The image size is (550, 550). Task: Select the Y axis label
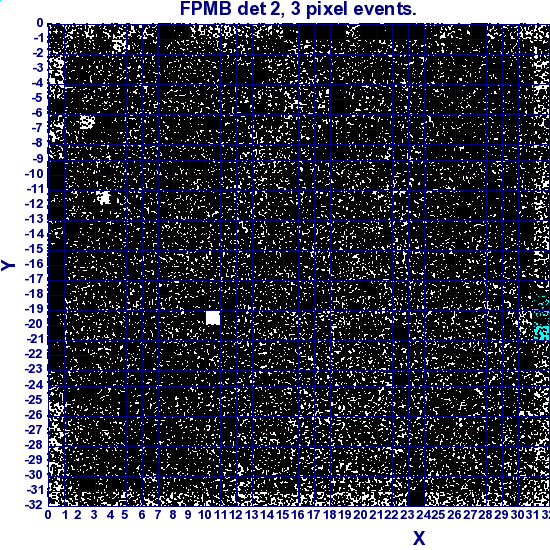[8, 265]
